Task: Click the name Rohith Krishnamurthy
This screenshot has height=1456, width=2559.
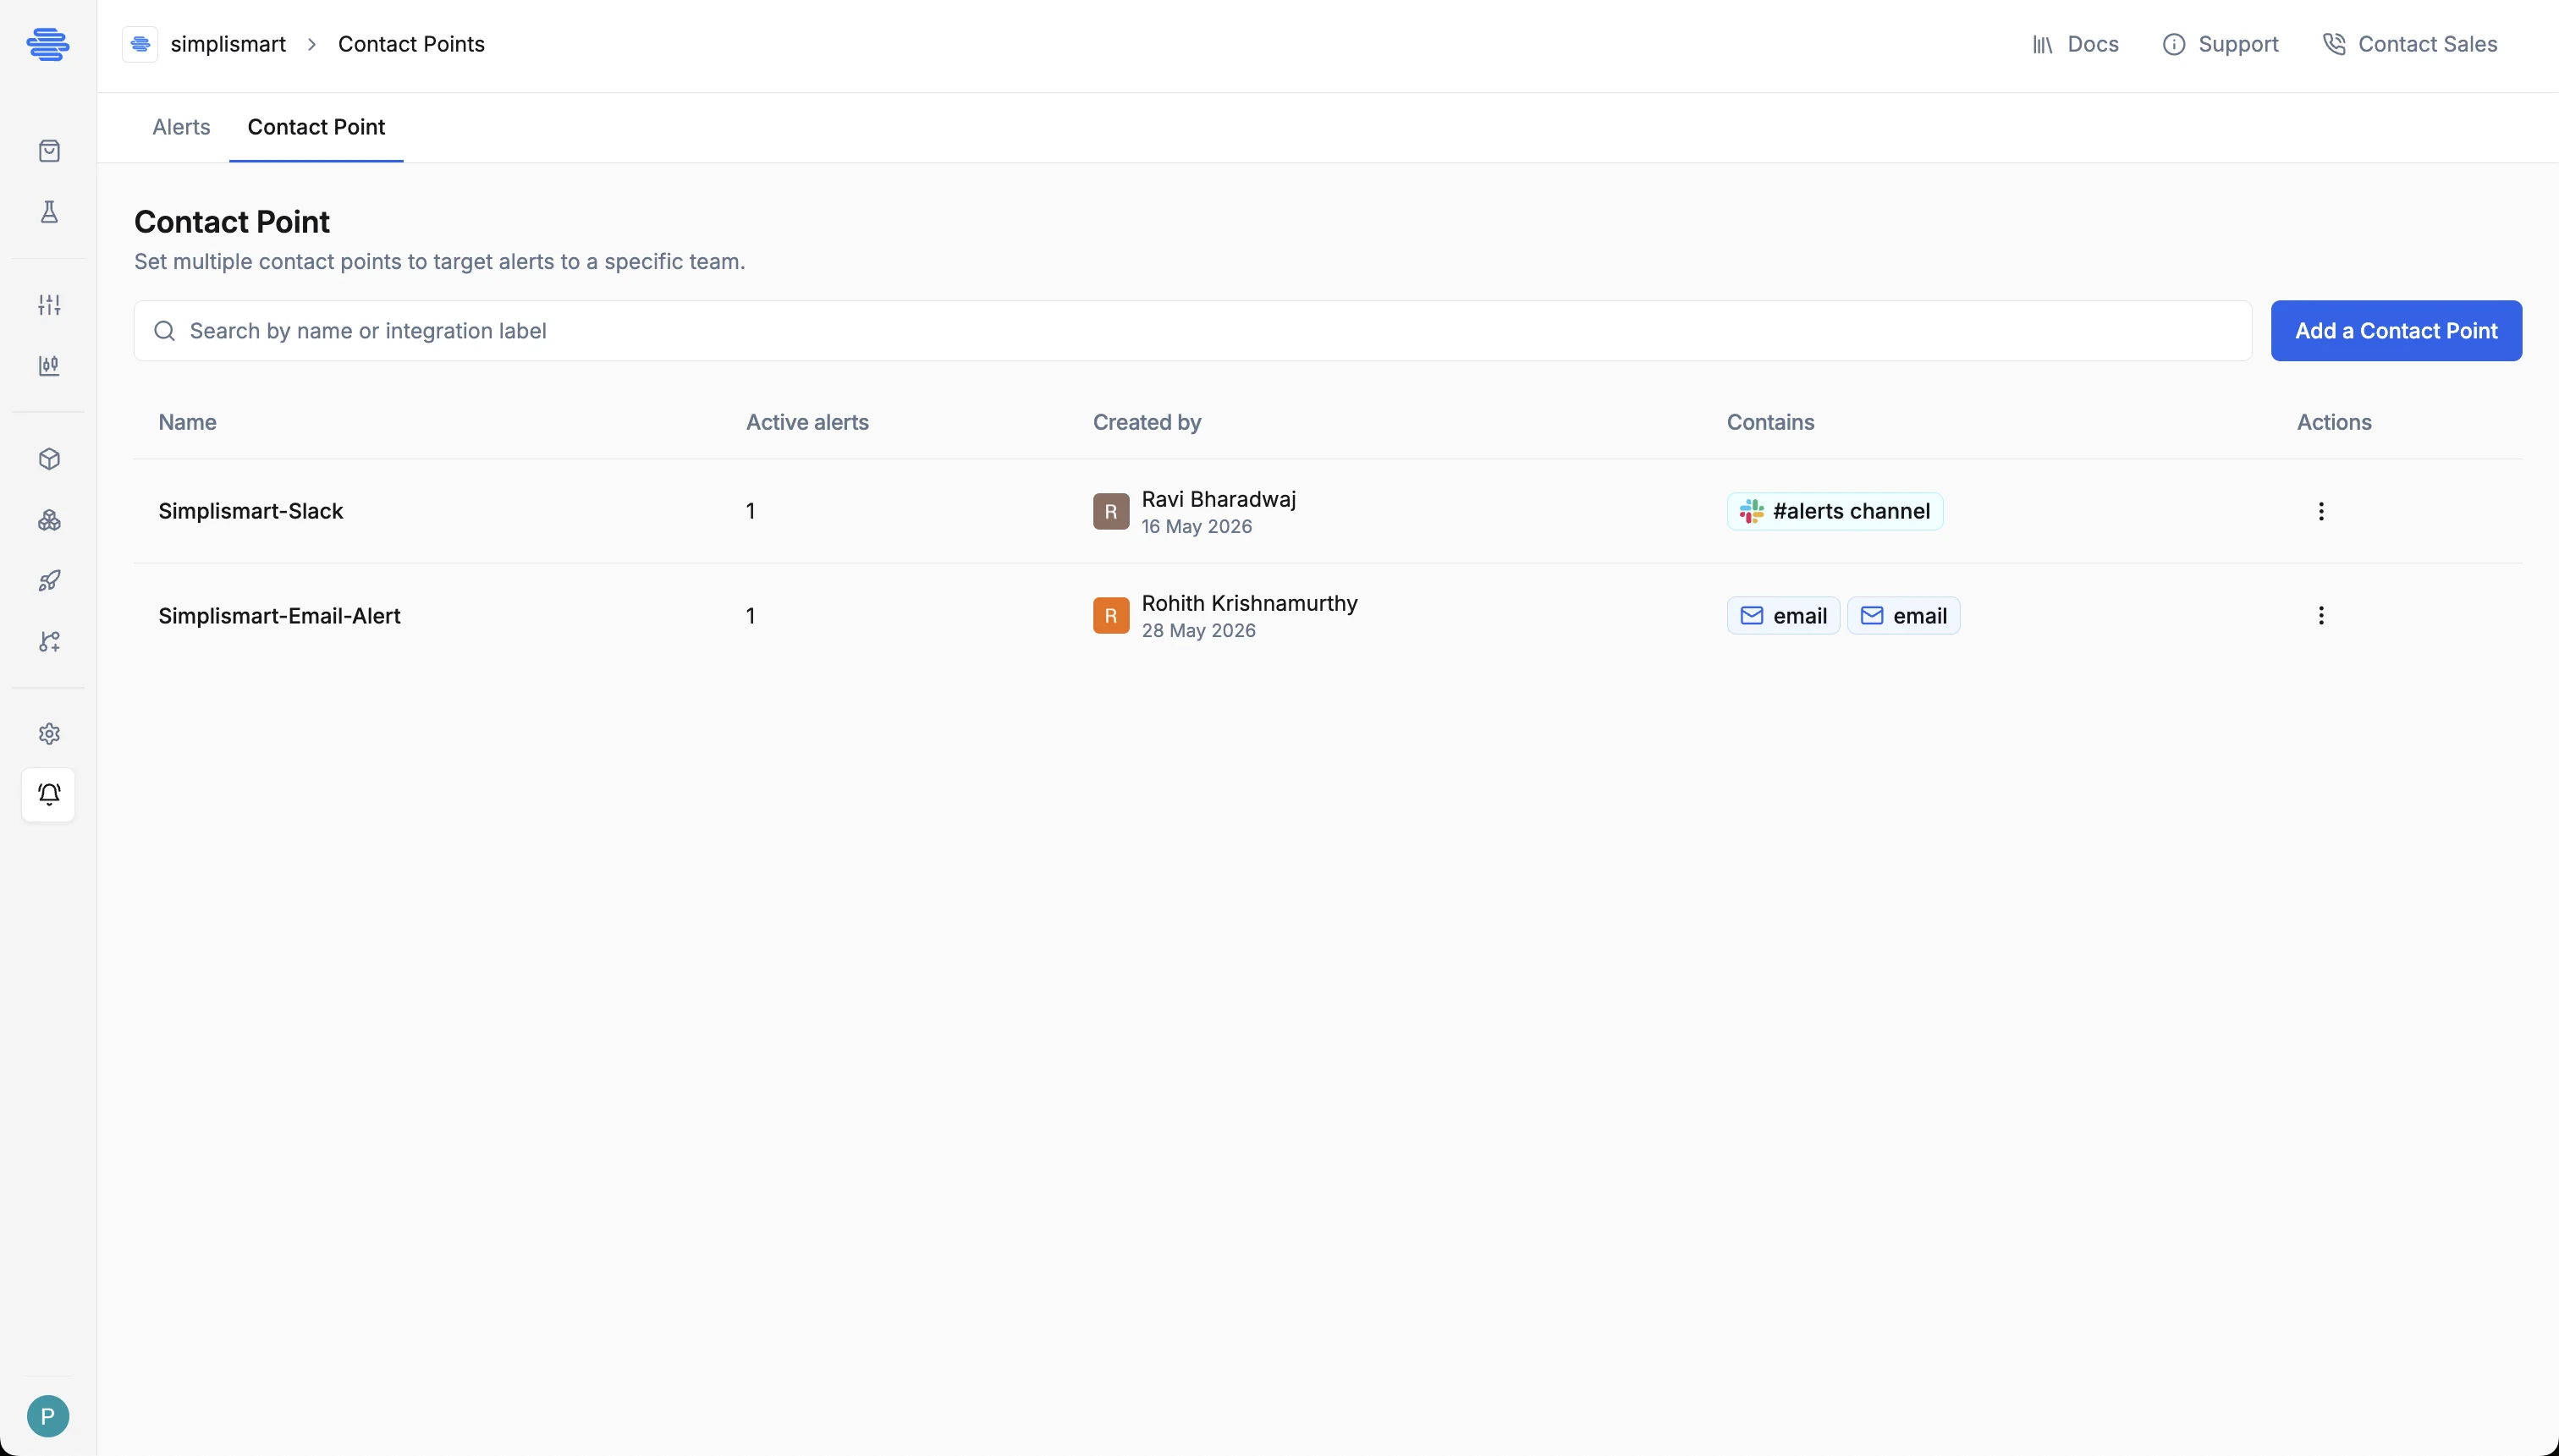Action: pyautogui.click(x=1250, y=603)
